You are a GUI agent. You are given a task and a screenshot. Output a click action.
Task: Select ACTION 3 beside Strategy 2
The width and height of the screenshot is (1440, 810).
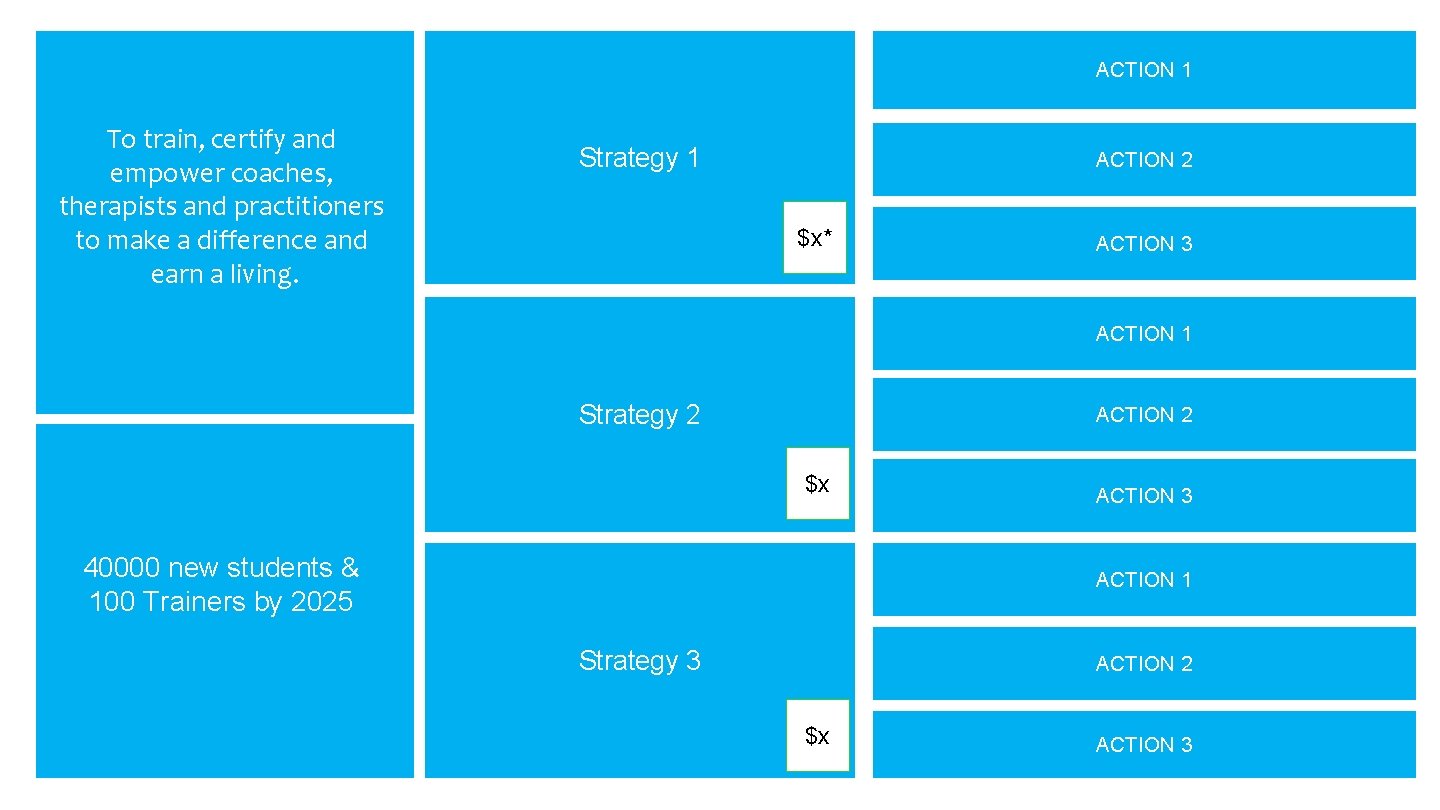[1144, 496]
